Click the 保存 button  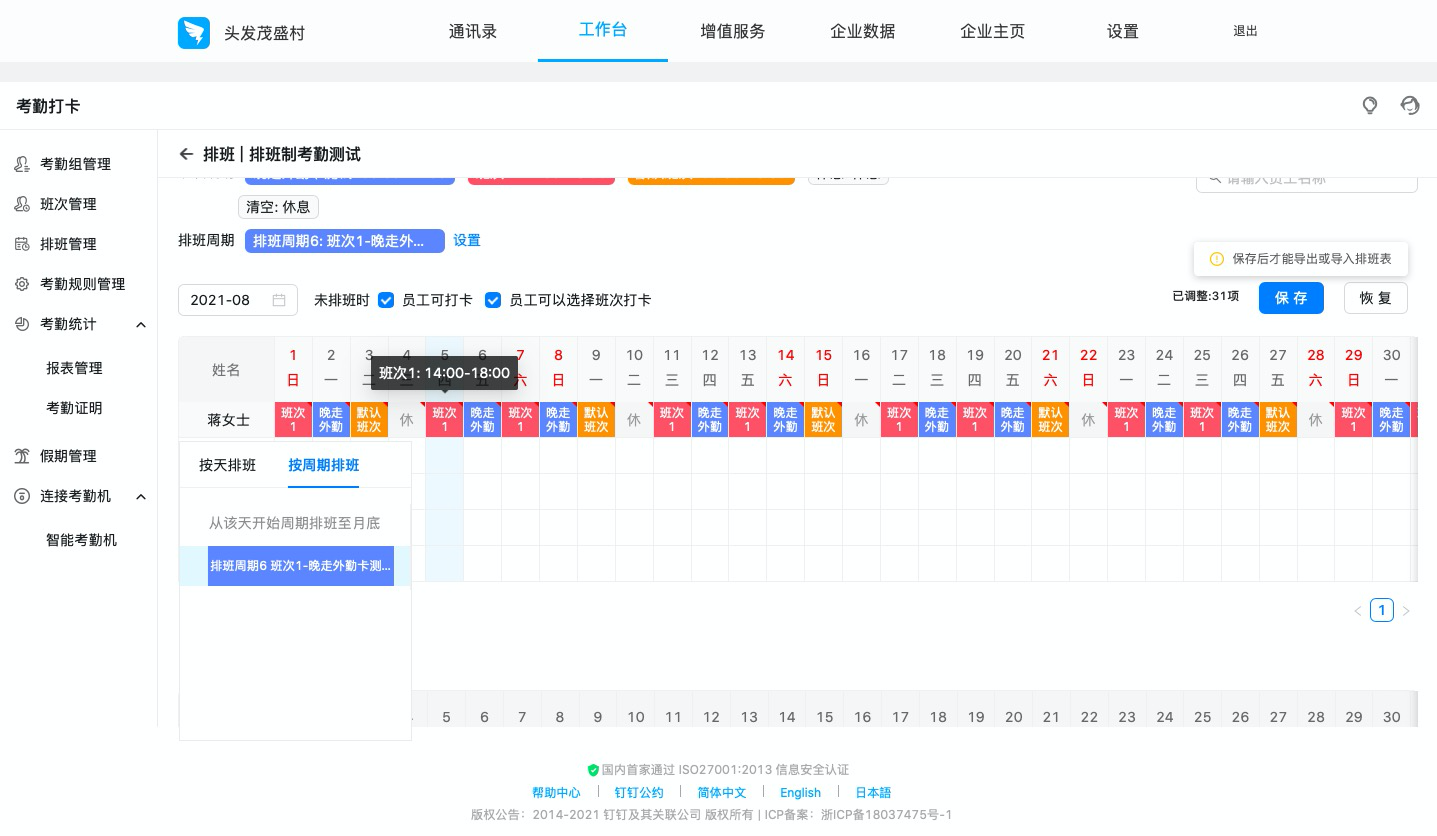(1291, 298)
